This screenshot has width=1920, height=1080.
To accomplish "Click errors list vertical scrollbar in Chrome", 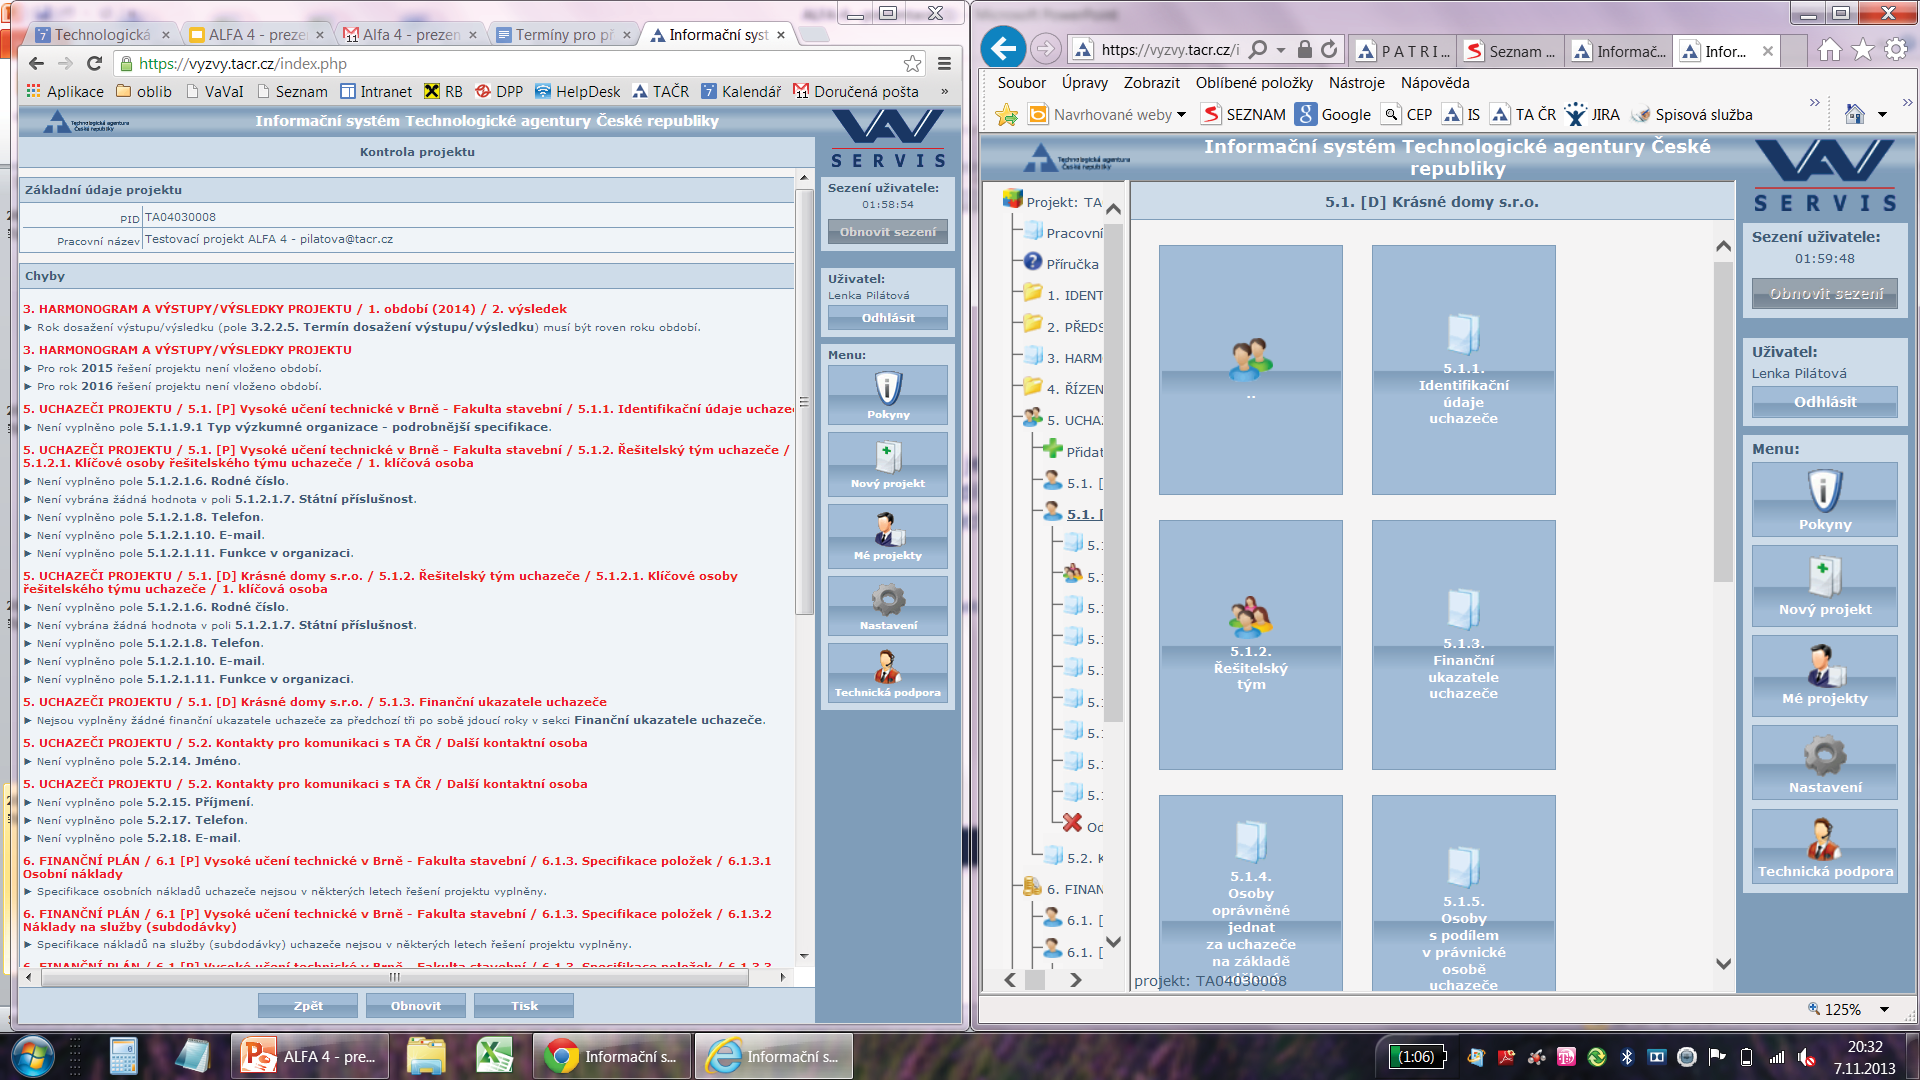I will pos(804,401).
